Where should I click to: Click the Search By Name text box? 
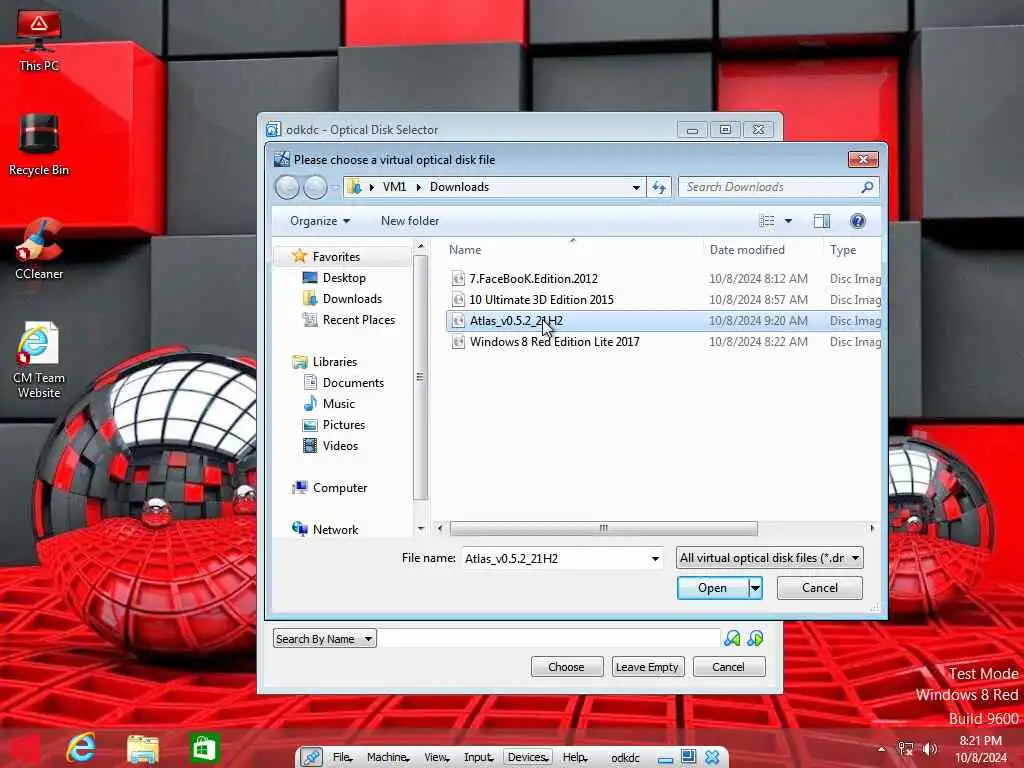click(x=549, y=639)
